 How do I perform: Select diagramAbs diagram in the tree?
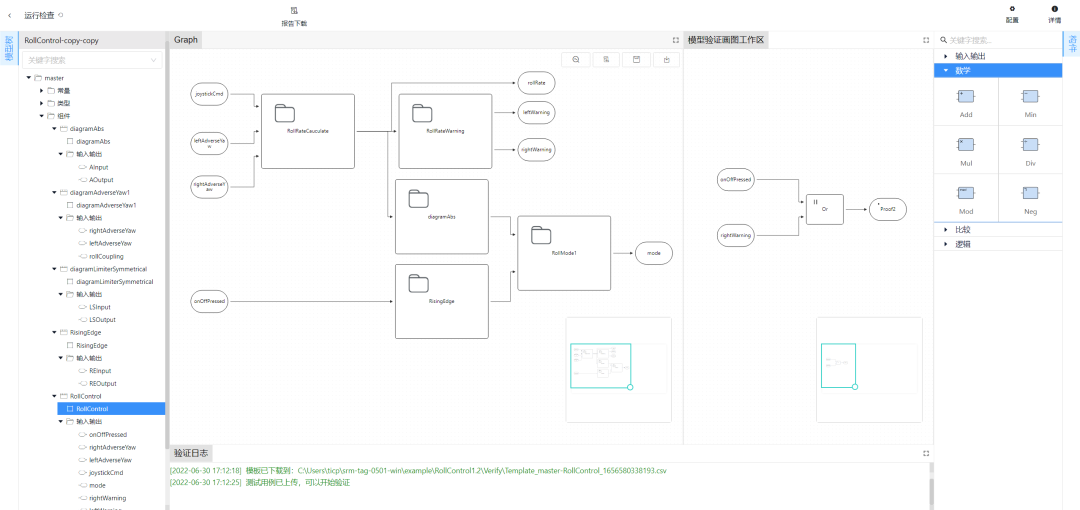(x=93, y=142)
